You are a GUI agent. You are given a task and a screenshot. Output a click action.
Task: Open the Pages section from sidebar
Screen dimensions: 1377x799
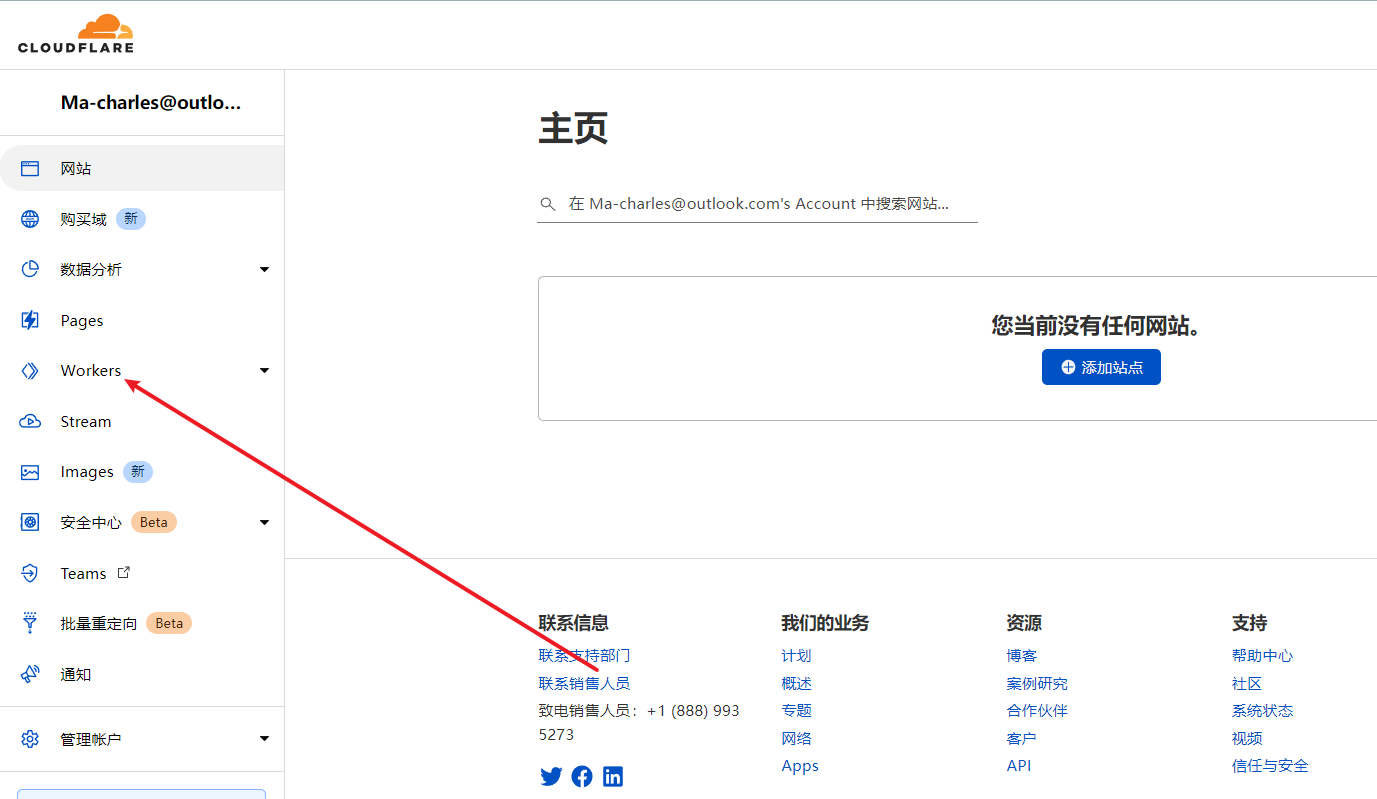click(x=30, y=319)
